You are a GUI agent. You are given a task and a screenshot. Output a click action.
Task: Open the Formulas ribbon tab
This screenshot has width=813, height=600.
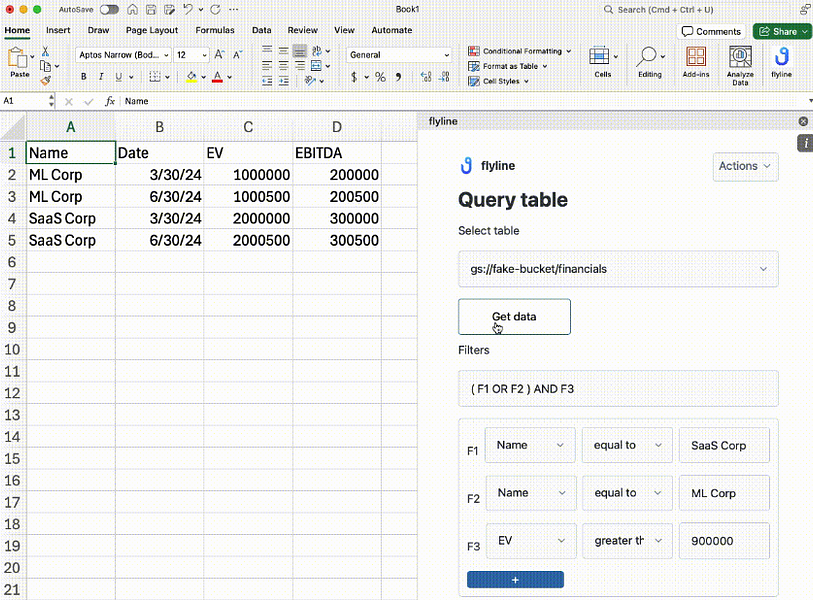pos(215,30)
